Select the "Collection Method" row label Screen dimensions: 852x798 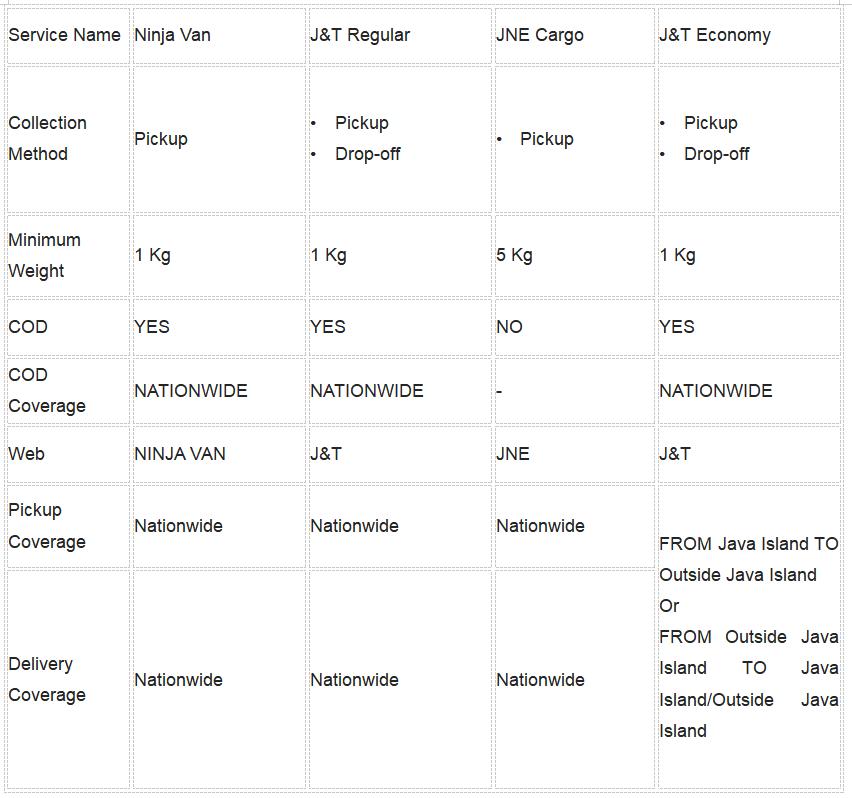tap(48, 138)
